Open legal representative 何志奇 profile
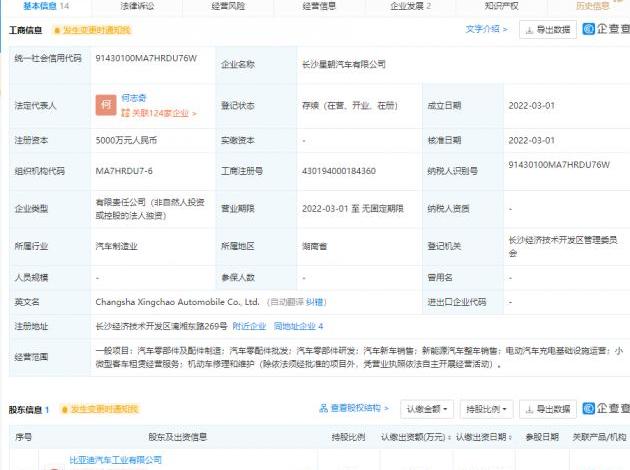 pyautogui.click(x=134, y=98)
